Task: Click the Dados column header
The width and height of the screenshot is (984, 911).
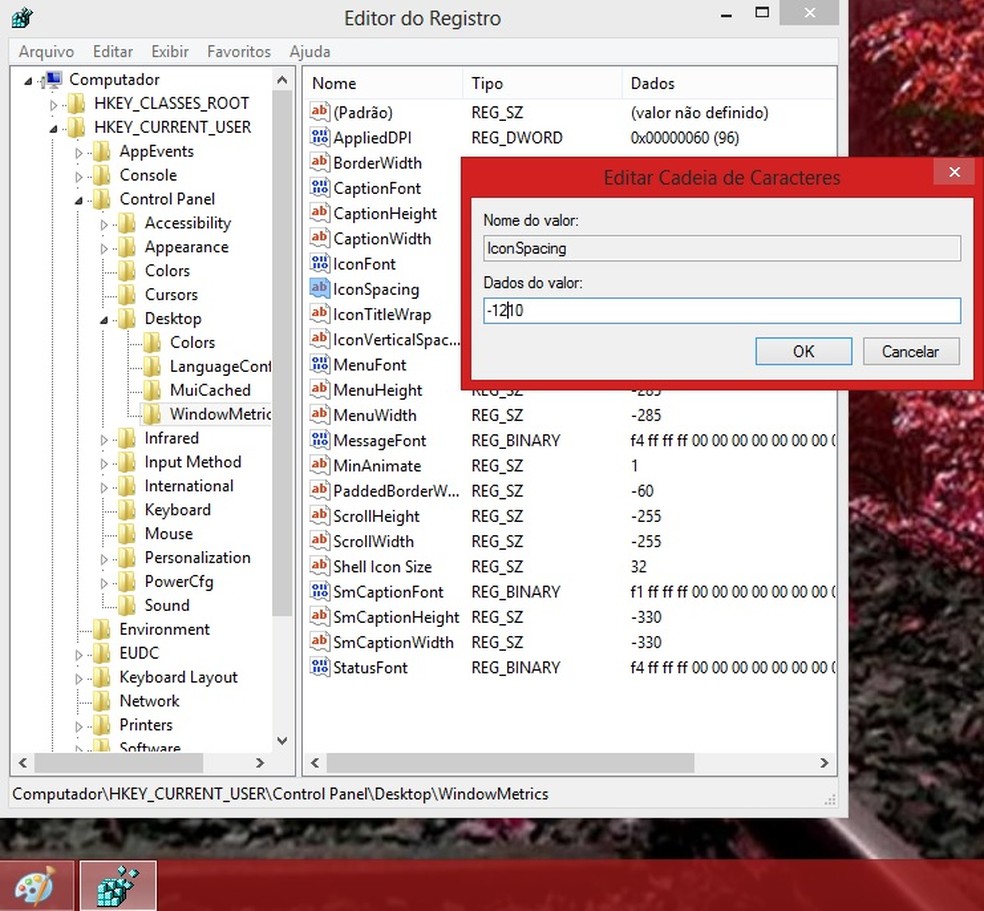Action: pos(729,83)
